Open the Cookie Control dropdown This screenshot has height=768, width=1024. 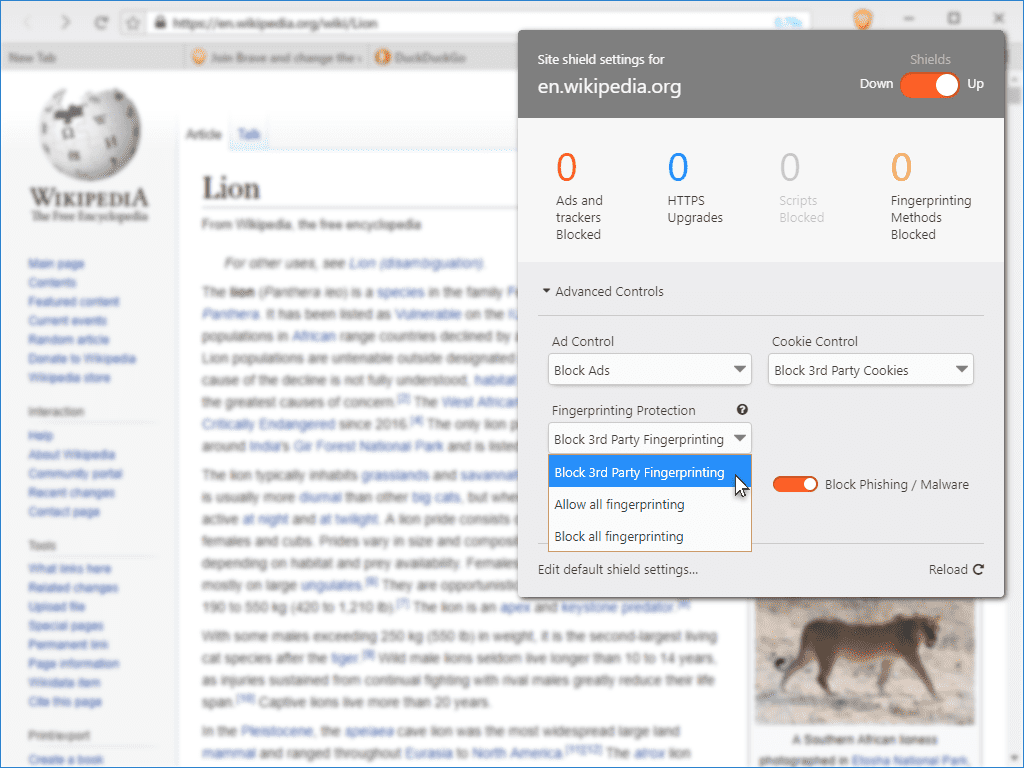(x=871, y=370)
